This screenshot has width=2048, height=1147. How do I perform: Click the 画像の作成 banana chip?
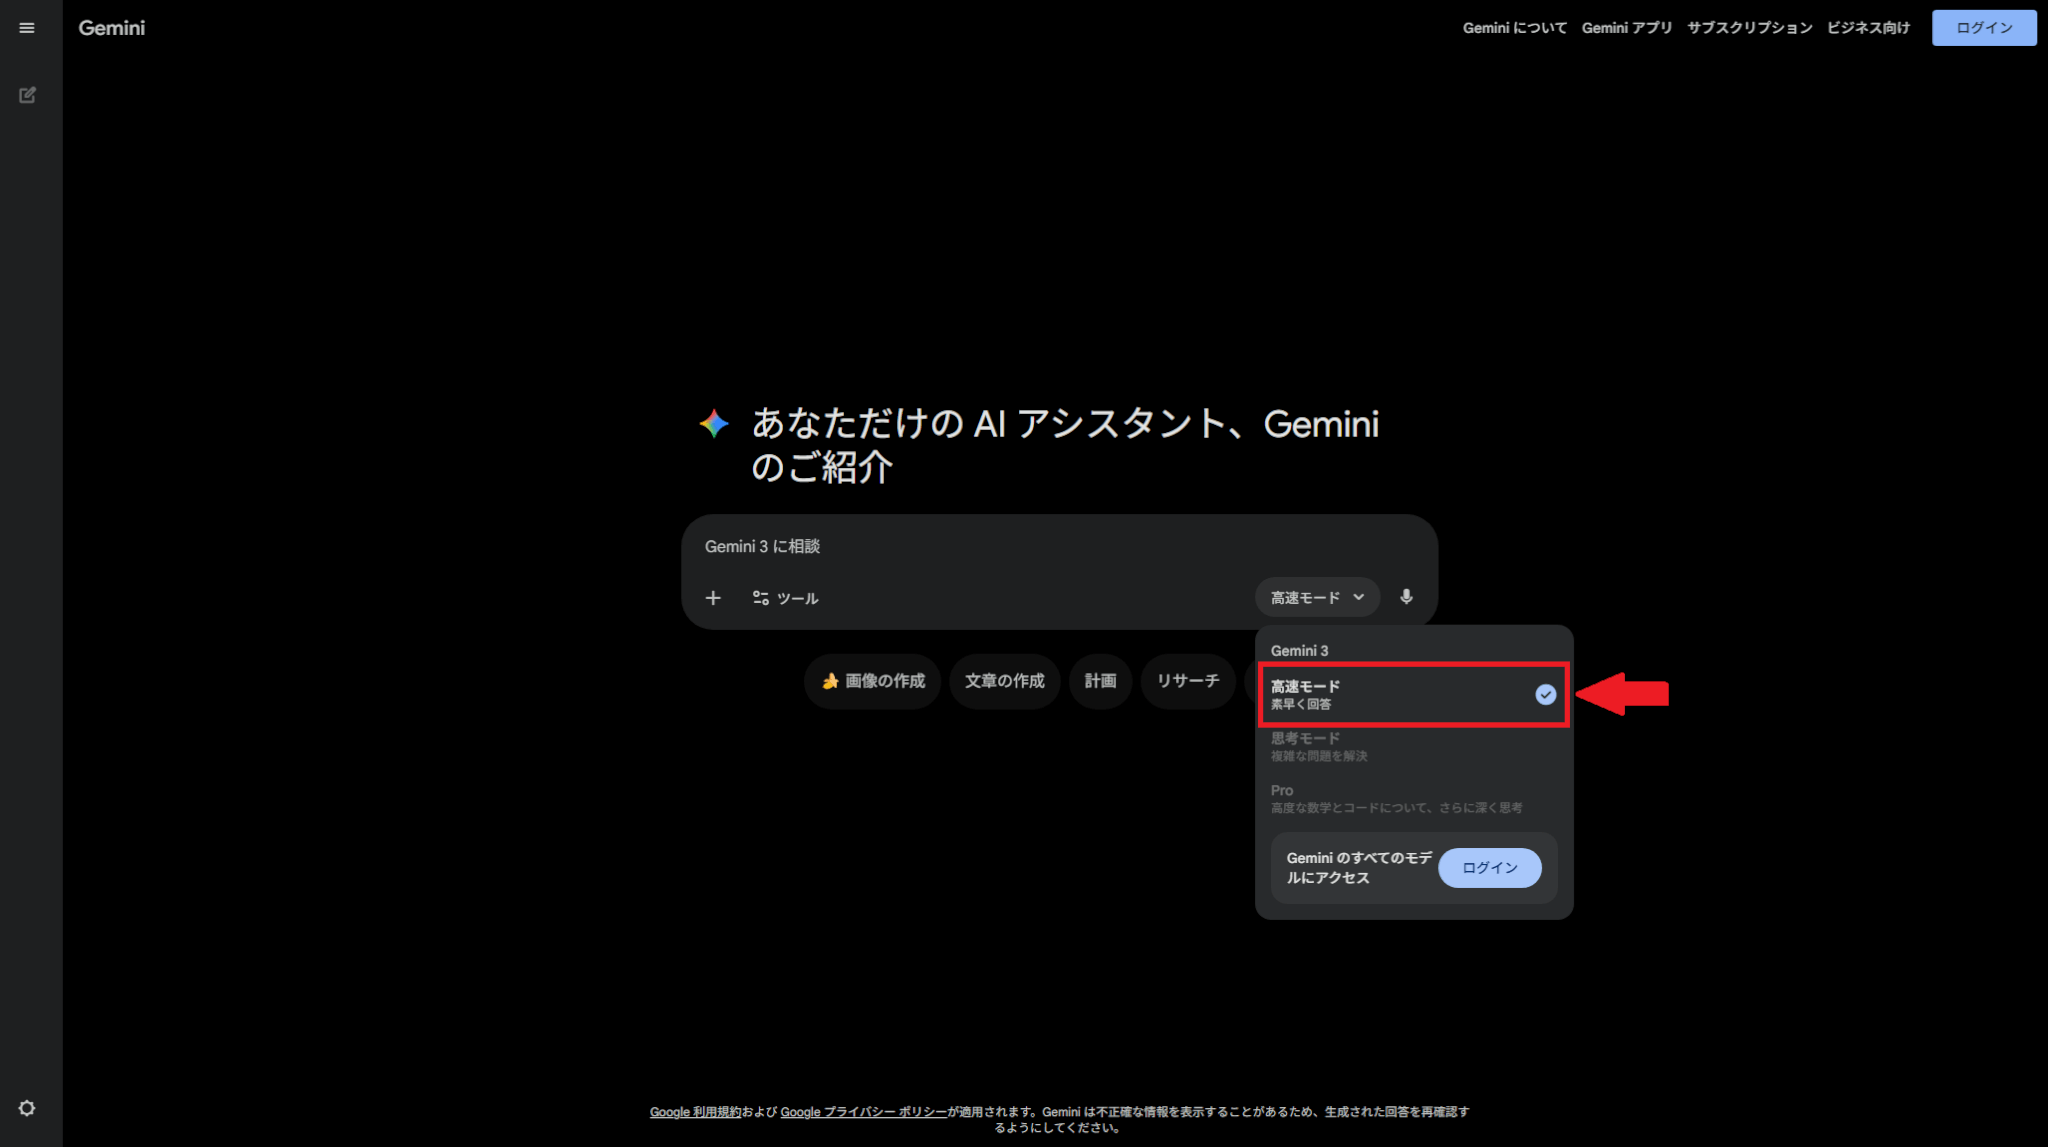pos(872,681)
